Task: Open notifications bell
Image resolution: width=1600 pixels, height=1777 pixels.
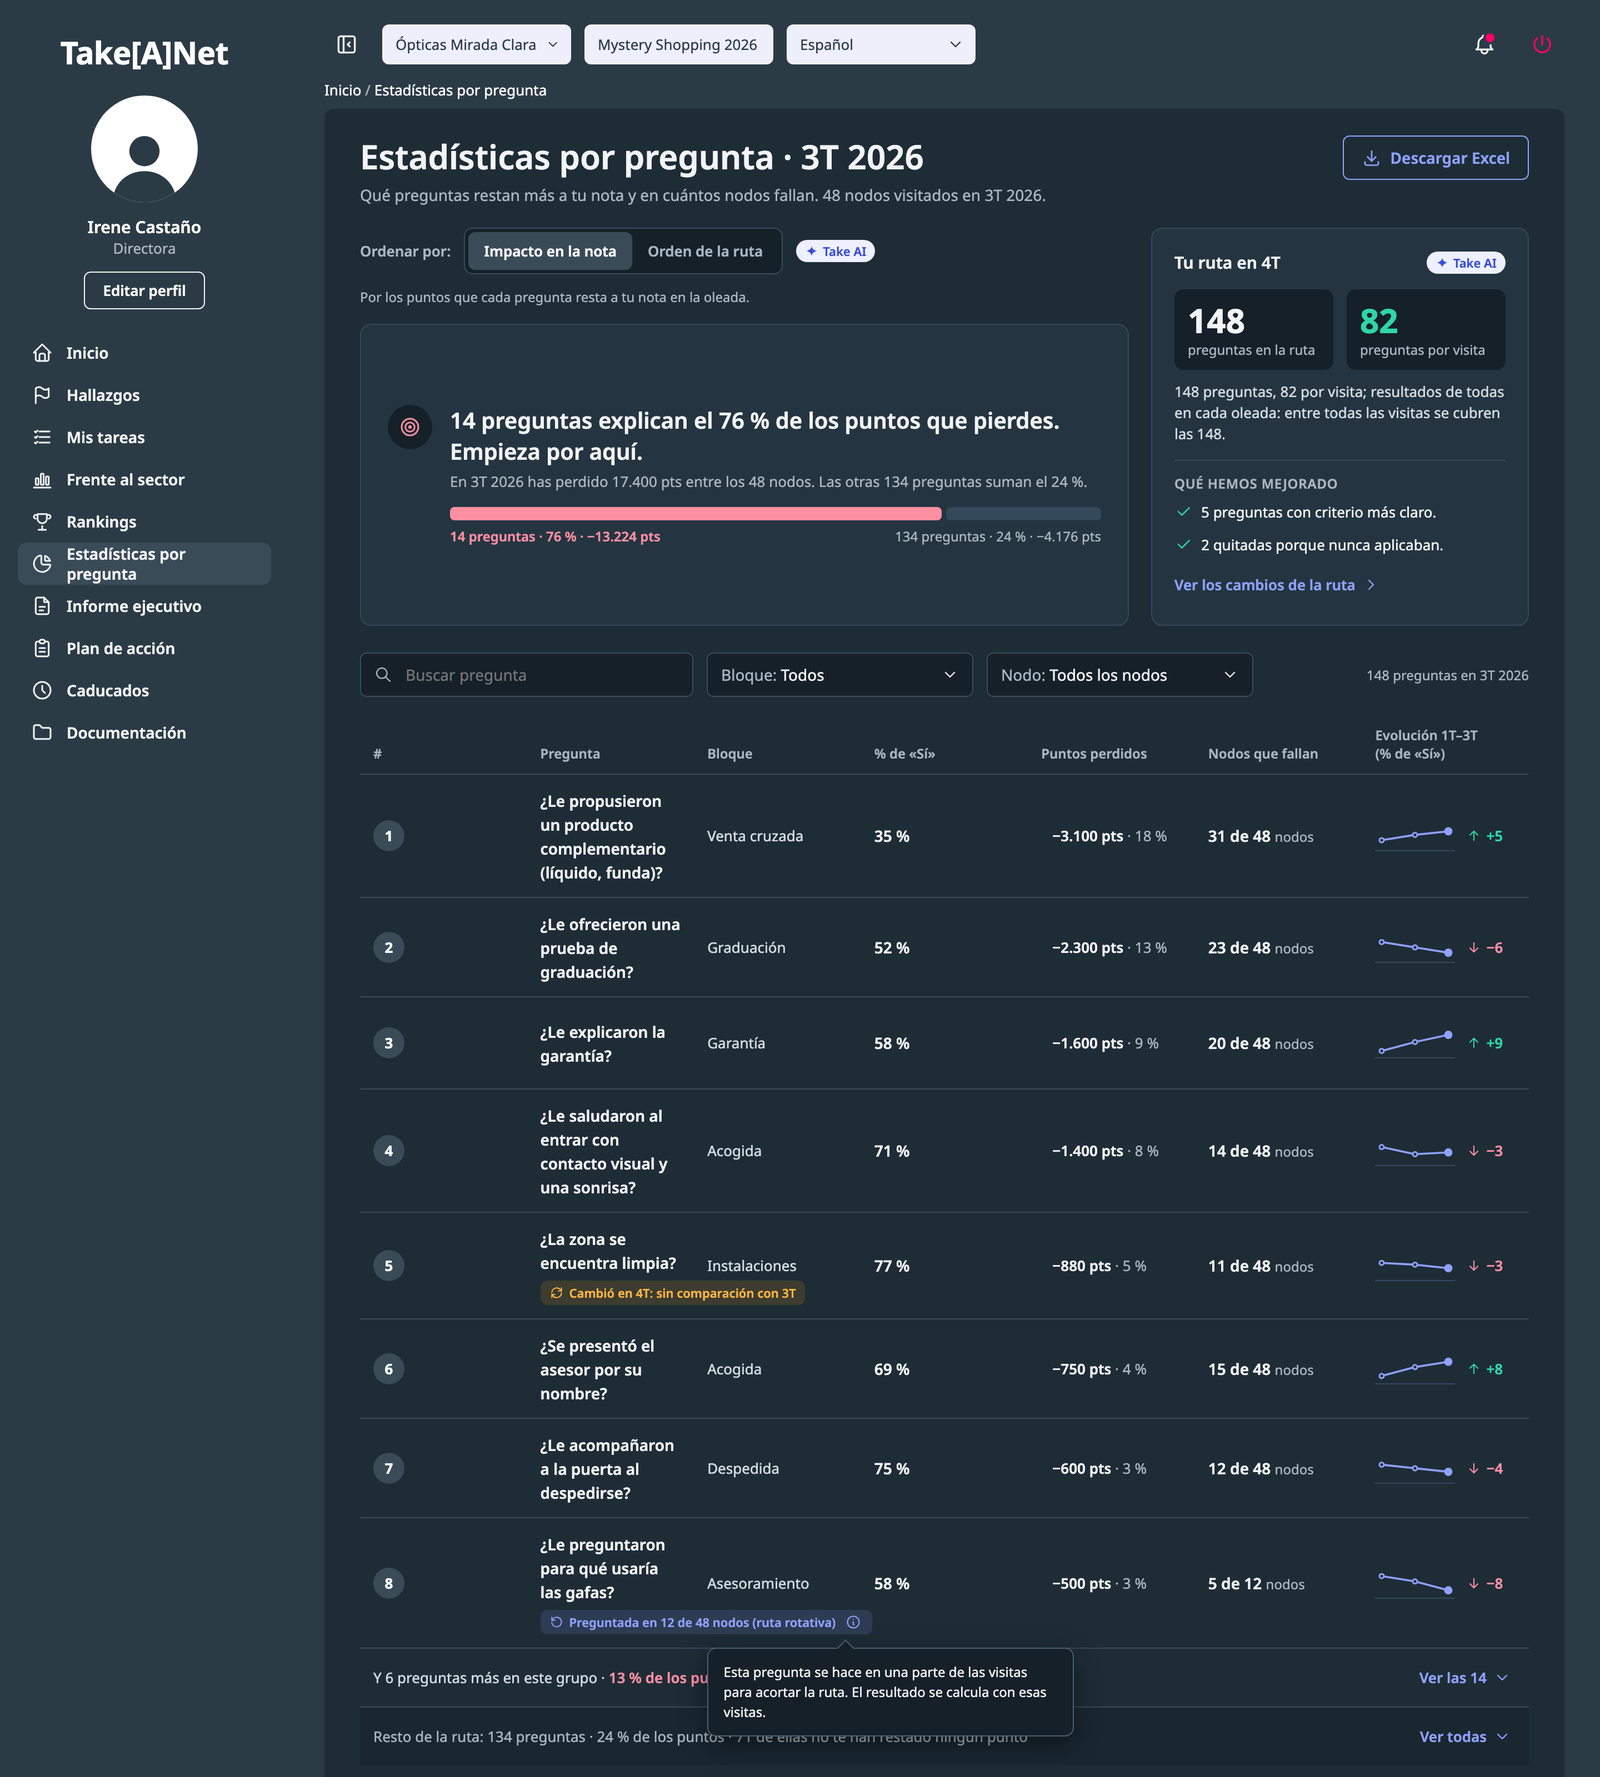Action: pyautogui.click(x=1484, y=44)
